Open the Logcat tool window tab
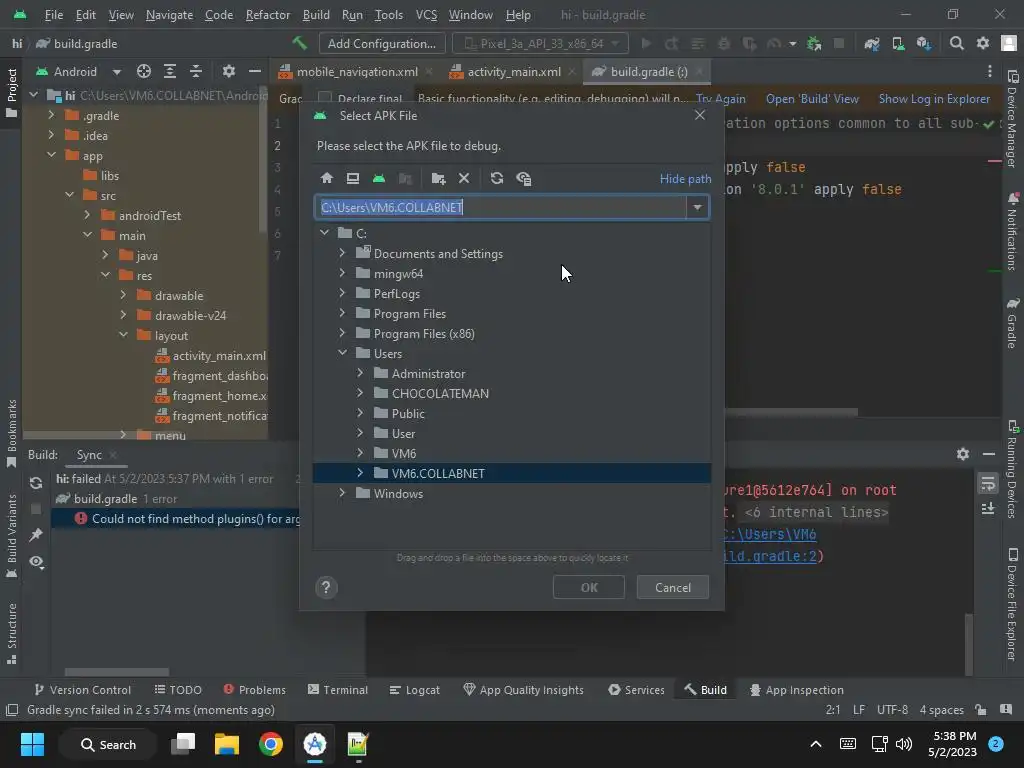This screenshot has width=1024, height=768. pos(415,690)
